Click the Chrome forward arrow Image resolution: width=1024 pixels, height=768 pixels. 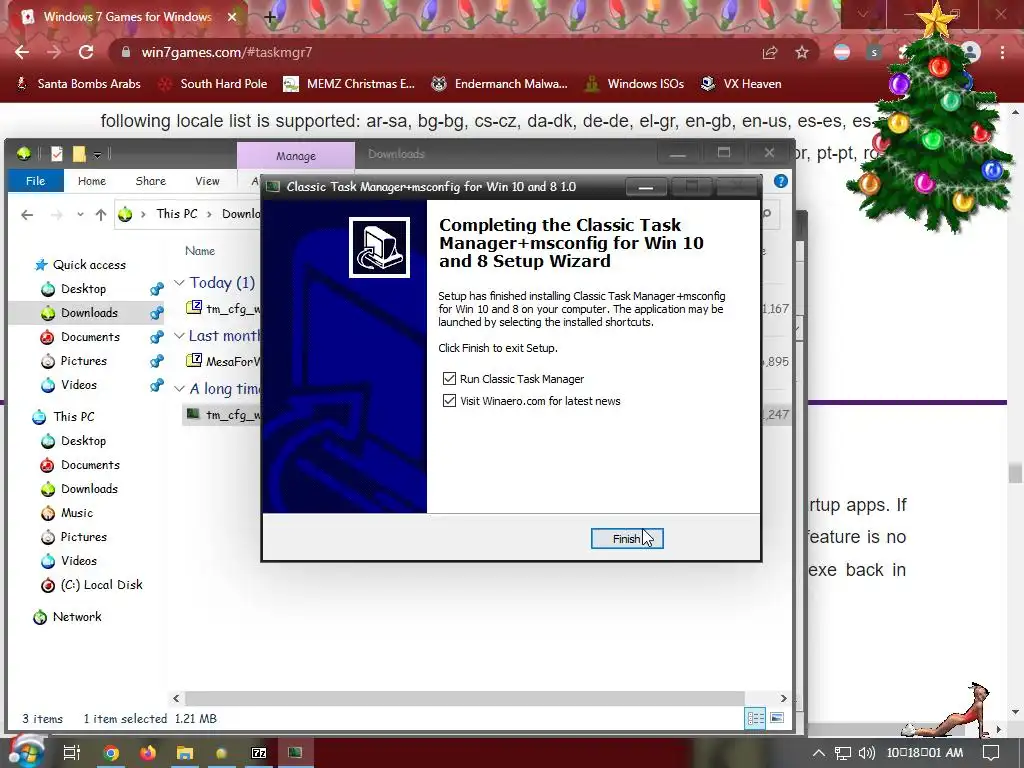point(54,52)
